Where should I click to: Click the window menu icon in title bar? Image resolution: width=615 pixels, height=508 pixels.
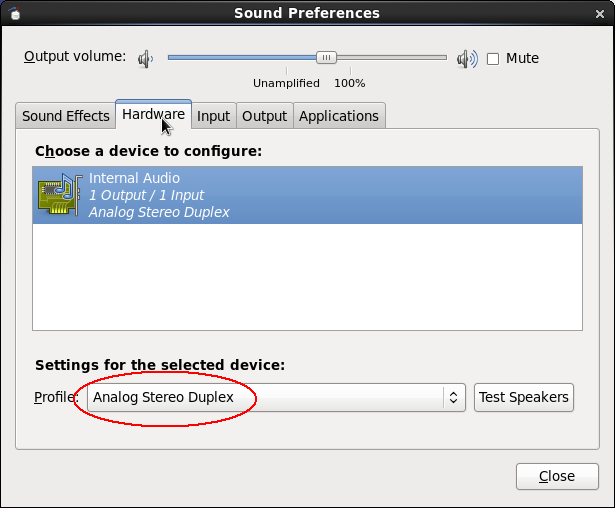(15, 13)
